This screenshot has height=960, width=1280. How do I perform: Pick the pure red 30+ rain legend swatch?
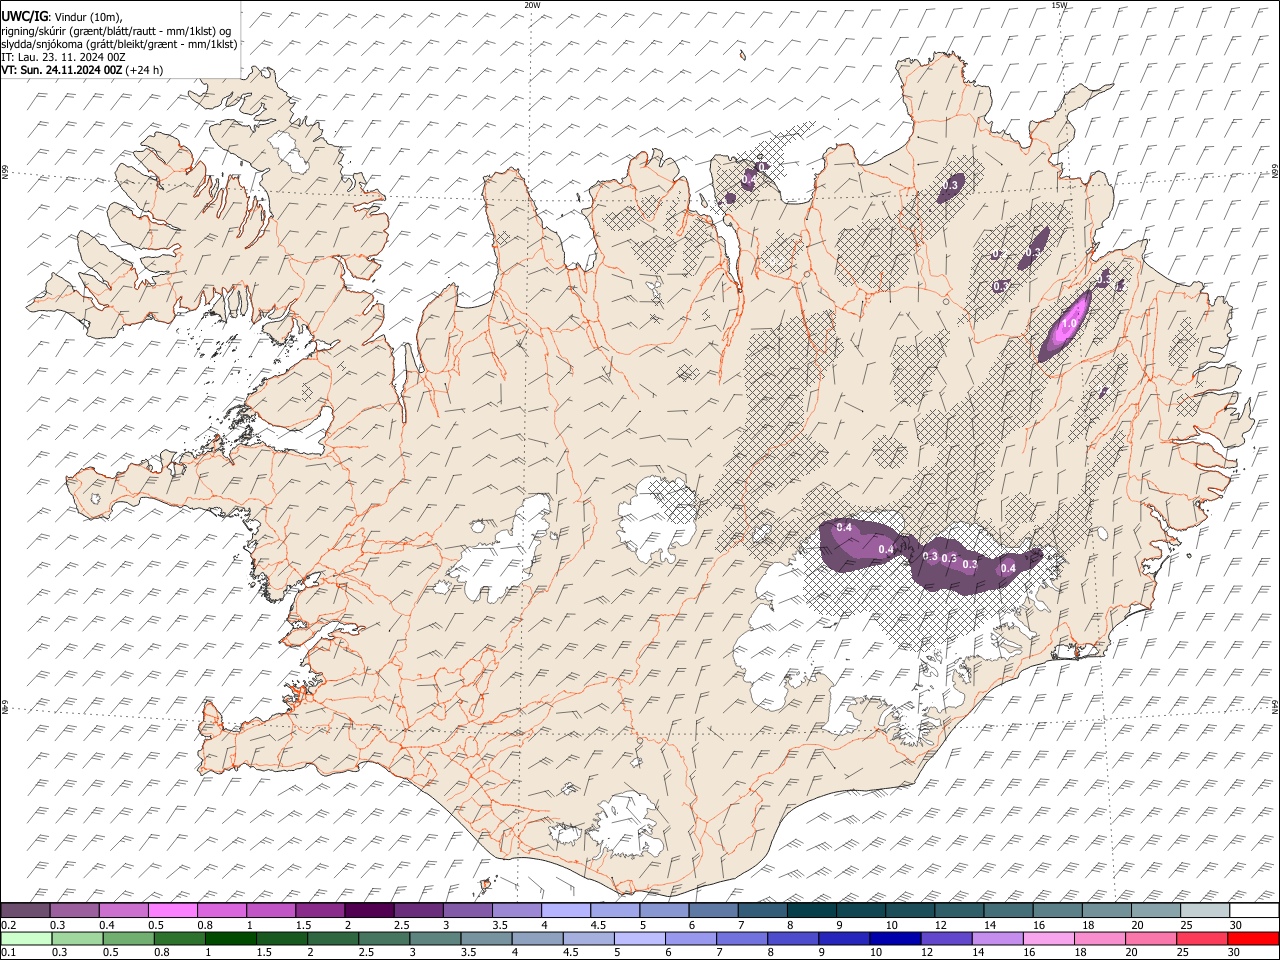pos(1253,938)
